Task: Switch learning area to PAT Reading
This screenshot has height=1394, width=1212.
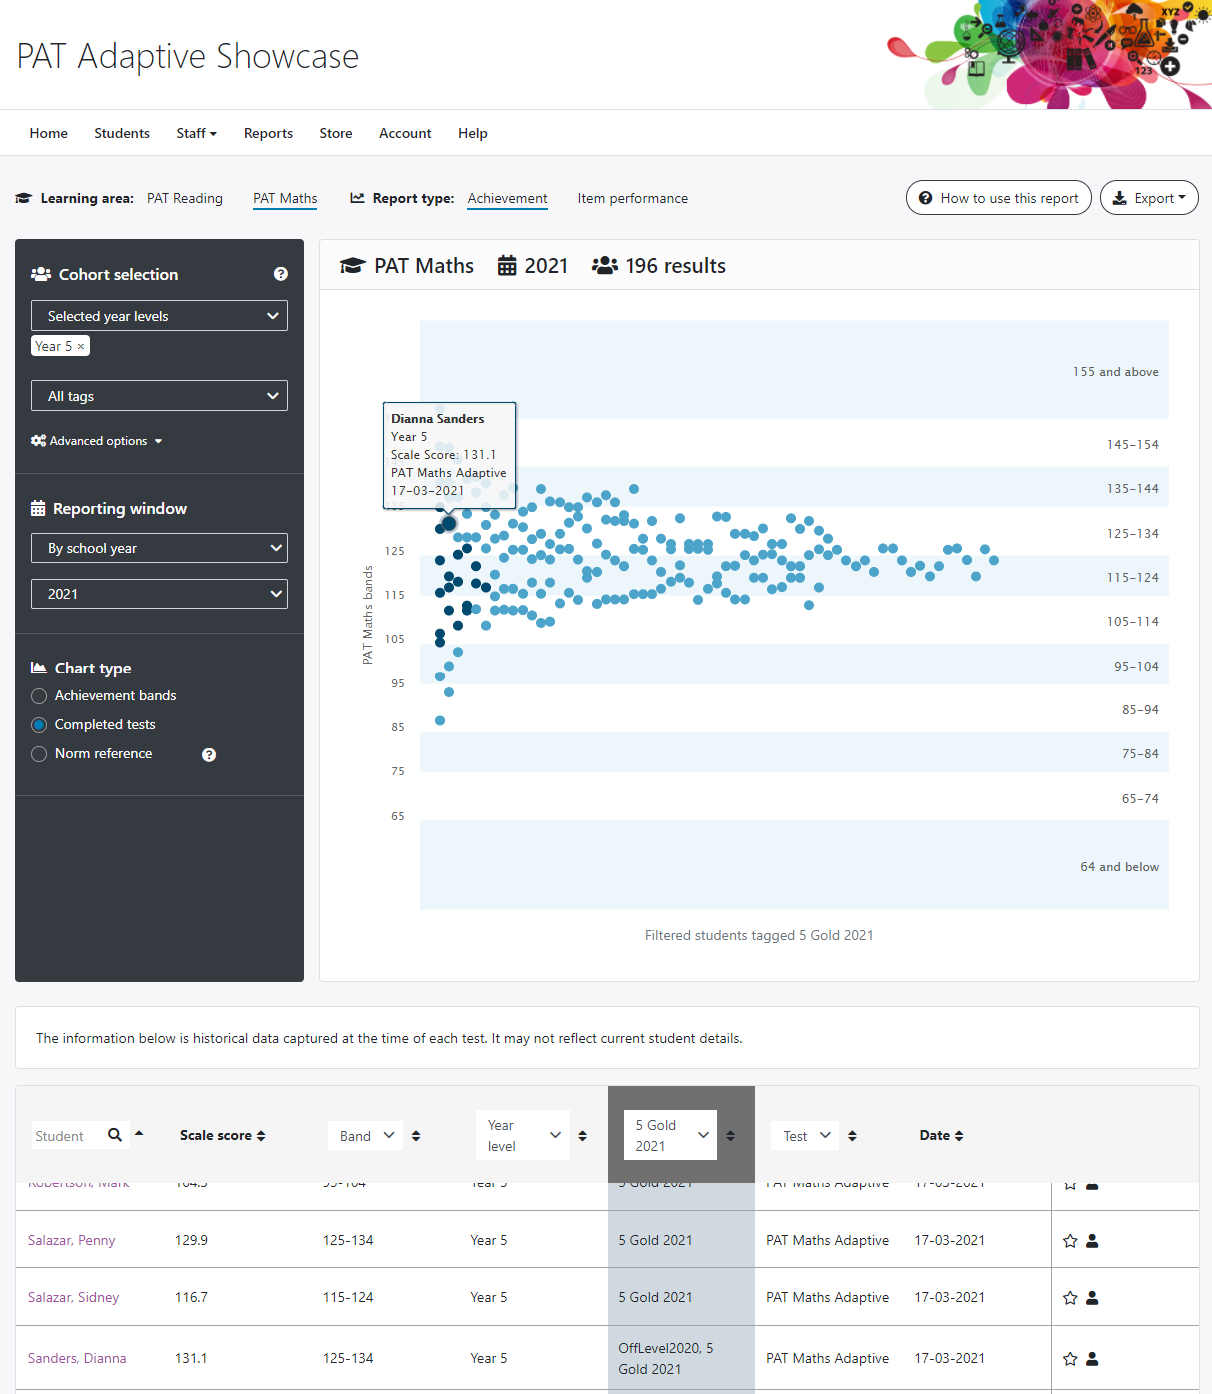Action: click(x=185, y=198)
